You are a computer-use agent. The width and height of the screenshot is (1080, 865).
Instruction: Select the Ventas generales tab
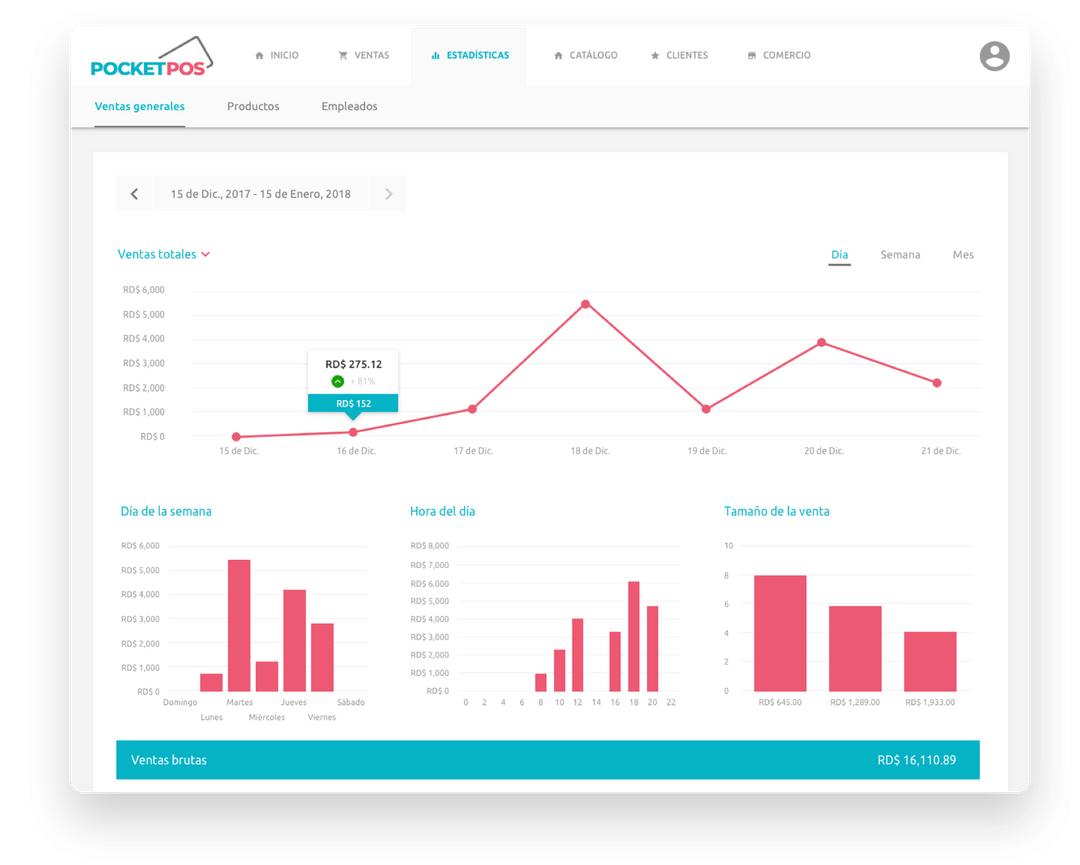click(x=139, y=105)
